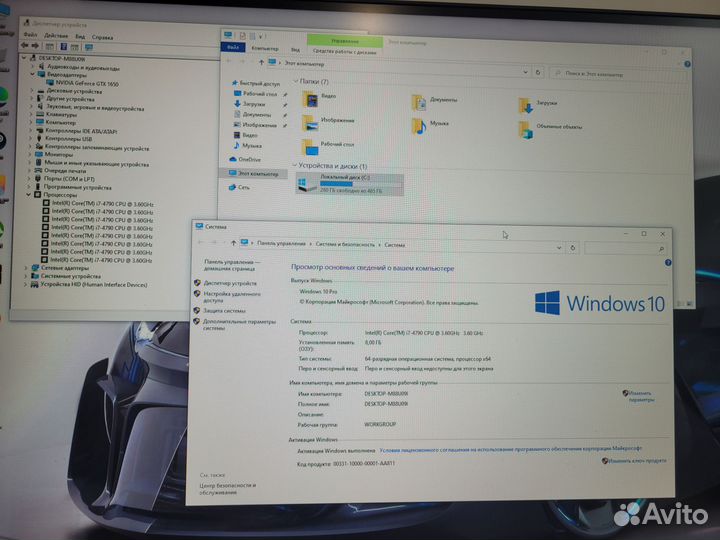Viewport: 720px width, 540px height.
Task: Click the up arrow in Explorer address bar
Action: click(x=261, y=62)
